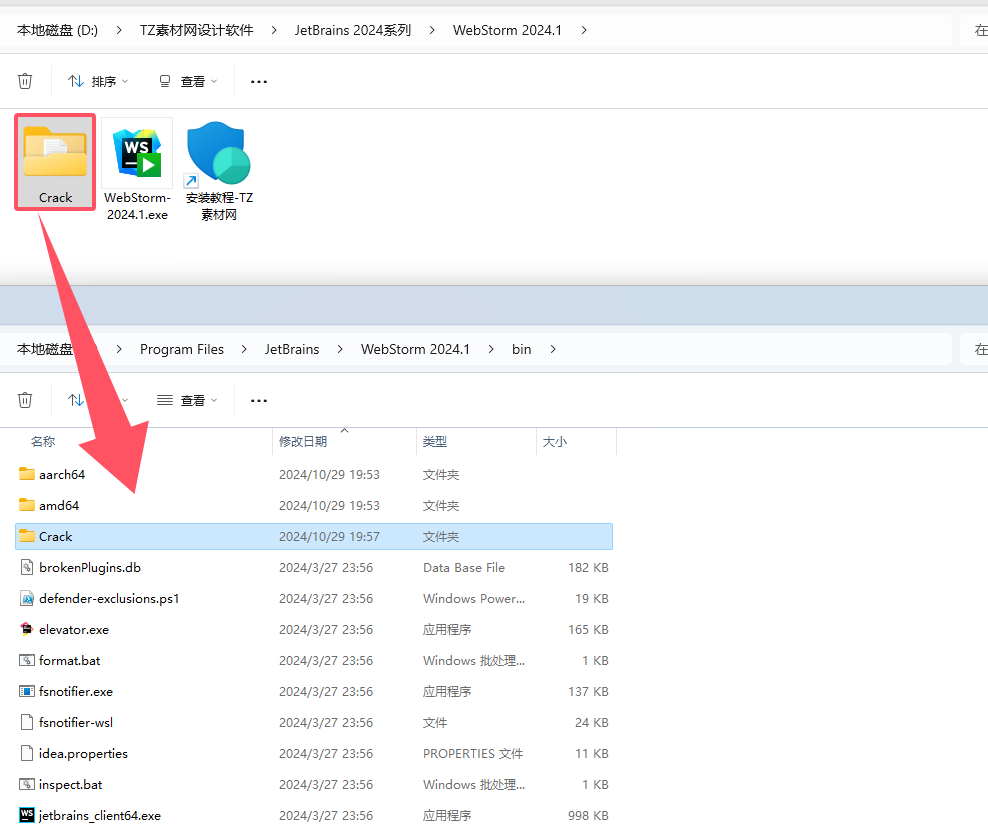Open the 查看 view dropdown in the upper window
This screenshot has height=825, width=988.
(x=188, y=81)
